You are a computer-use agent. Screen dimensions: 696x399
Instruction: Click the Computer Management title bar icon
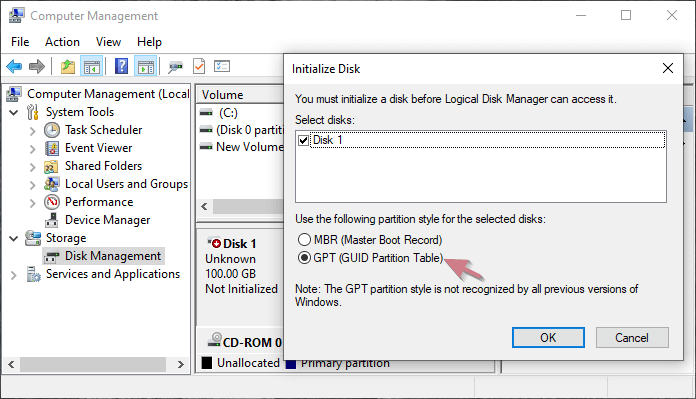16,16
